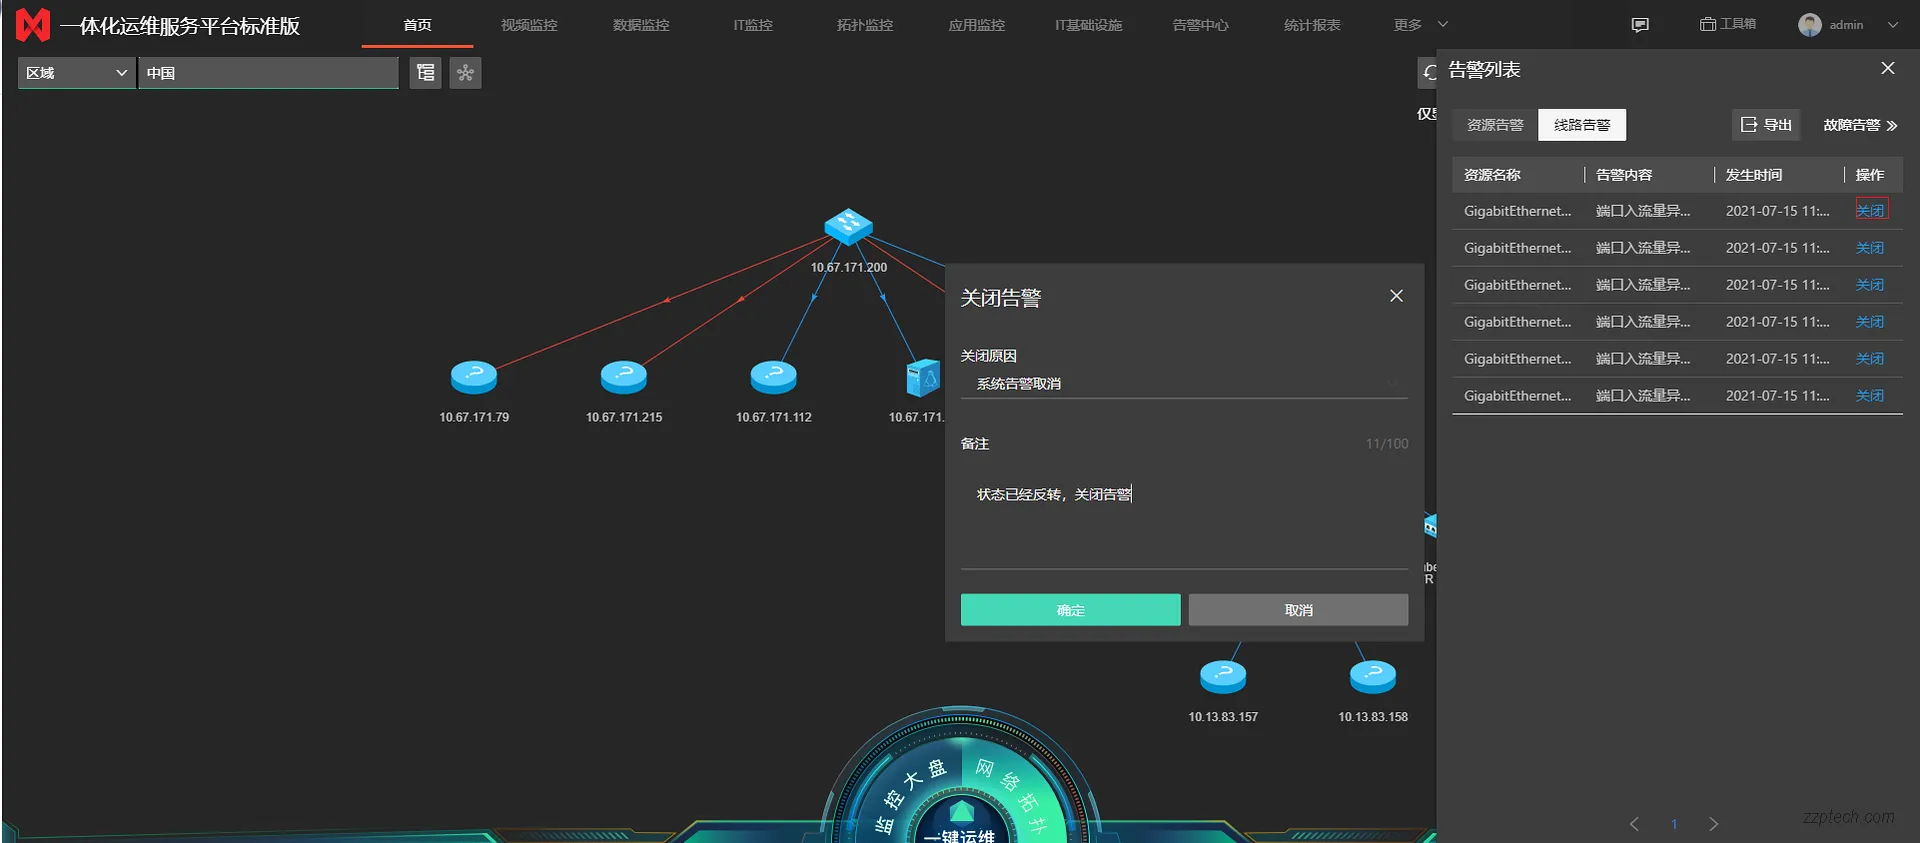Open the 关闭原因 dropdown
1920x843 pixels.
click(x=1184, y=384)
